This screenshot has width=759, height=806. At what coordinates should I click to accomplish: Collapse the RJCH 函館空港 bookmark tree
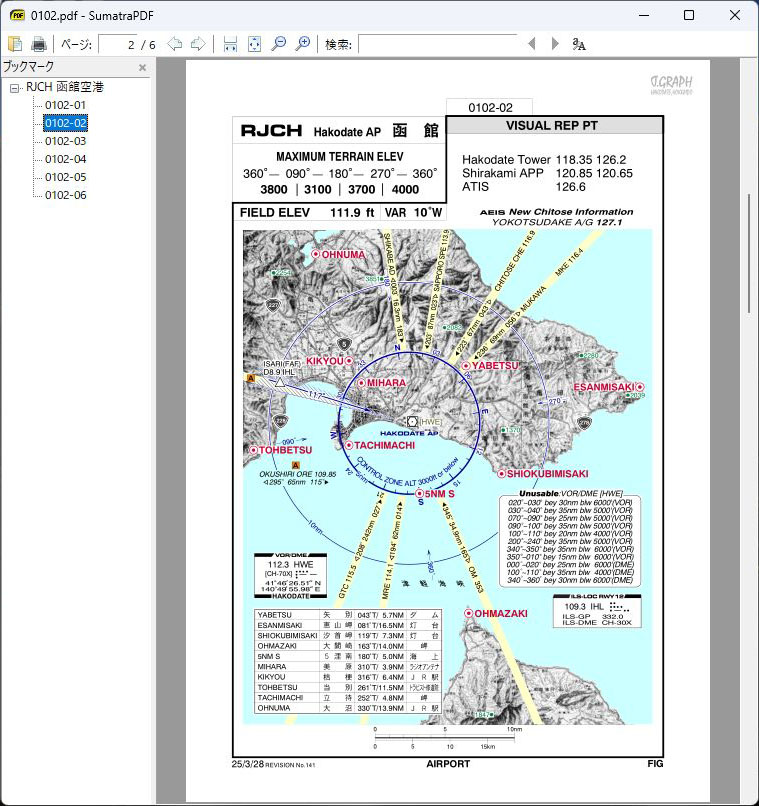pos(15,88)
